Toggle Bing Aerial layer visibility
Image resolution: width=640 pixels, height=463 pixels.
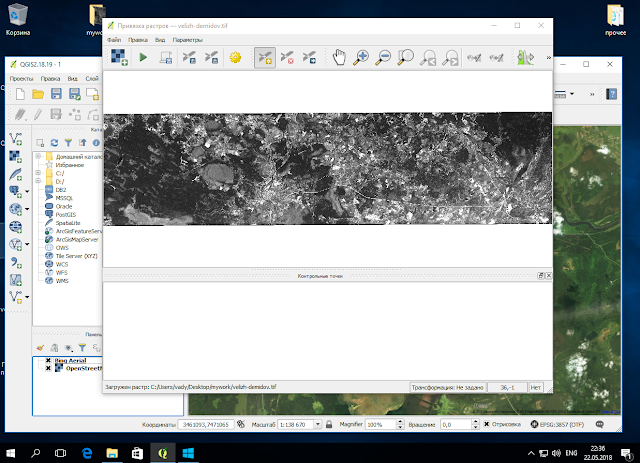pyautogui.click(x=48, y=361)
